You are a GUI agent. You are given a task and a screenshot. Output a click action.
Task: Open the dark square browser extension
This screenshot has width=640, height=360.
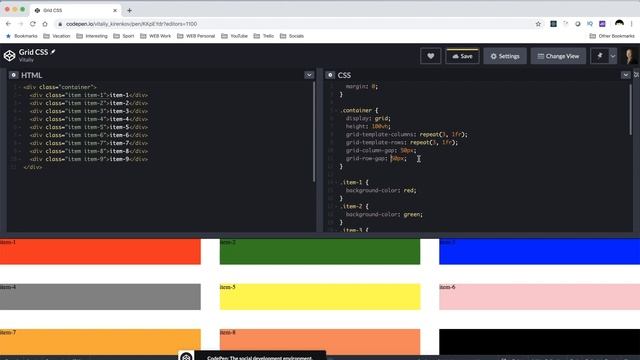click(x=553, y=24)
